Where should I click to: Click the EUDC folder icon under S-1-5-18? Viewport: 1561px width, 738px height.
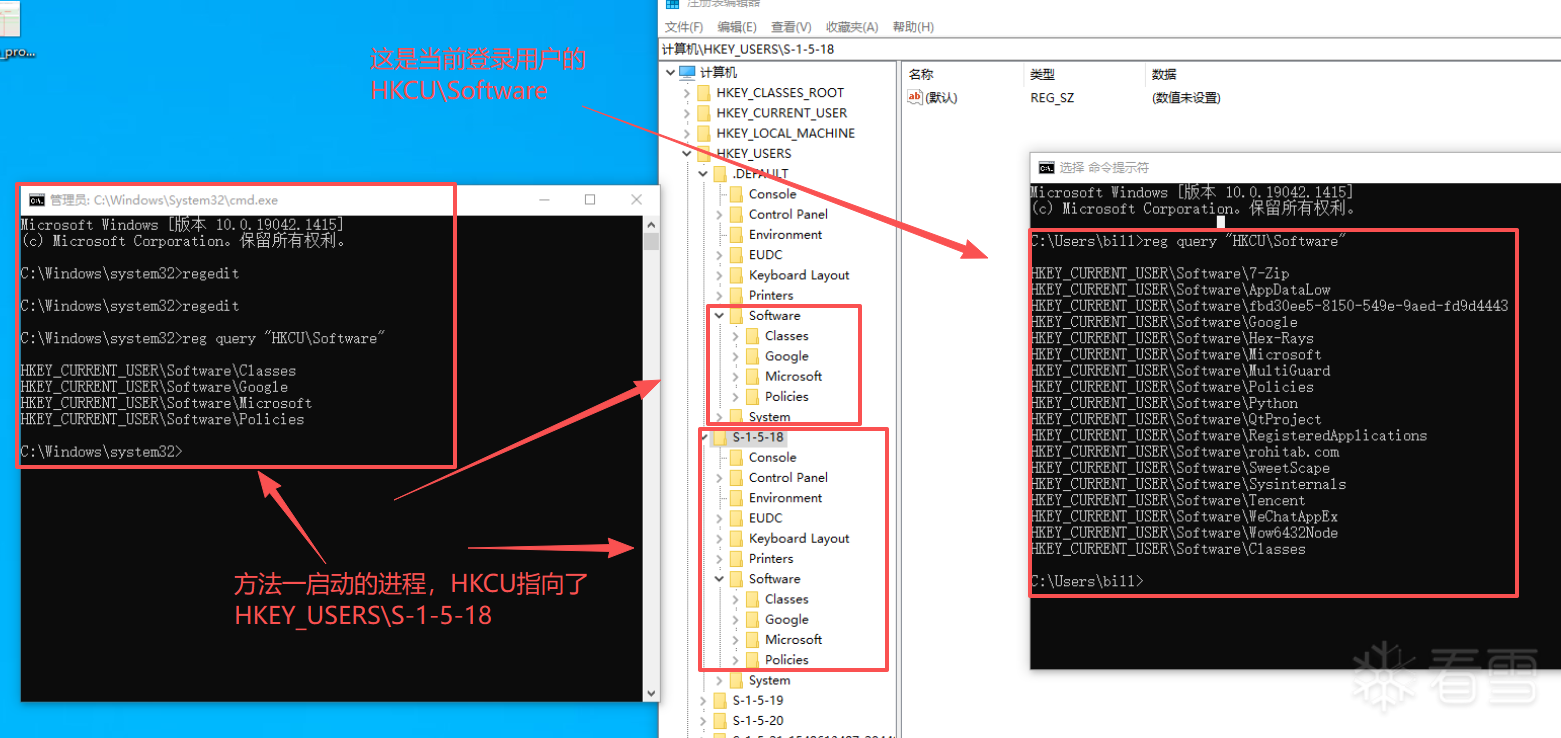click(x=736, y=518)
